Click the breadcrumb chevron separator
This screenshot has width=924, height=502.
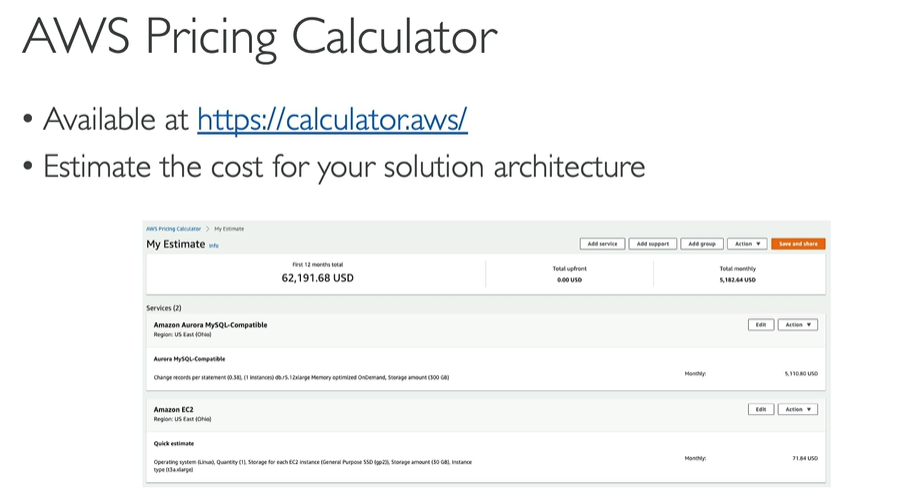click(x=207, y=229)
